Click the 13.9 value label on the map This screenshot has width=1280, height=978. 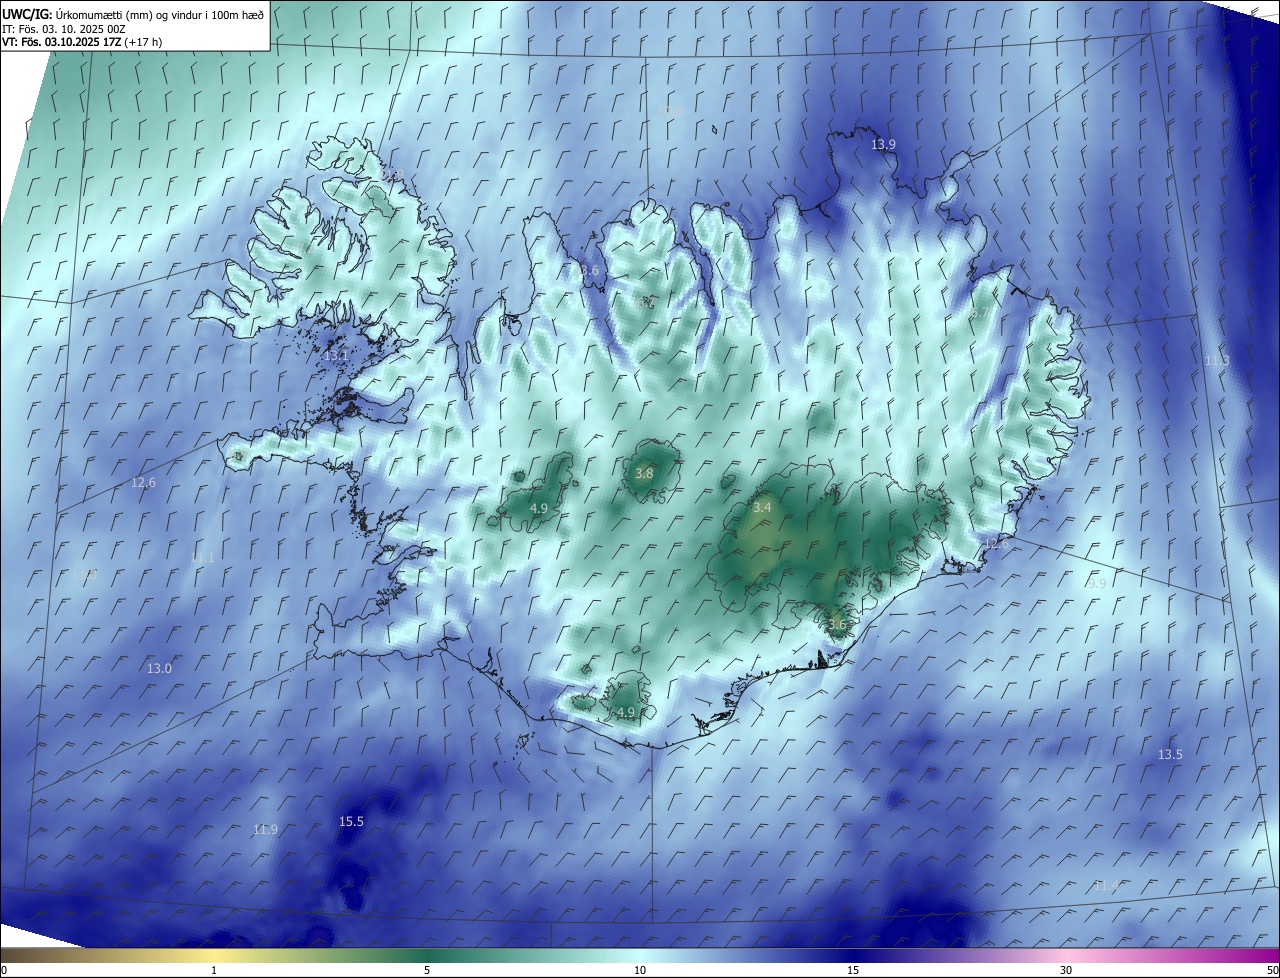point(883,145)
